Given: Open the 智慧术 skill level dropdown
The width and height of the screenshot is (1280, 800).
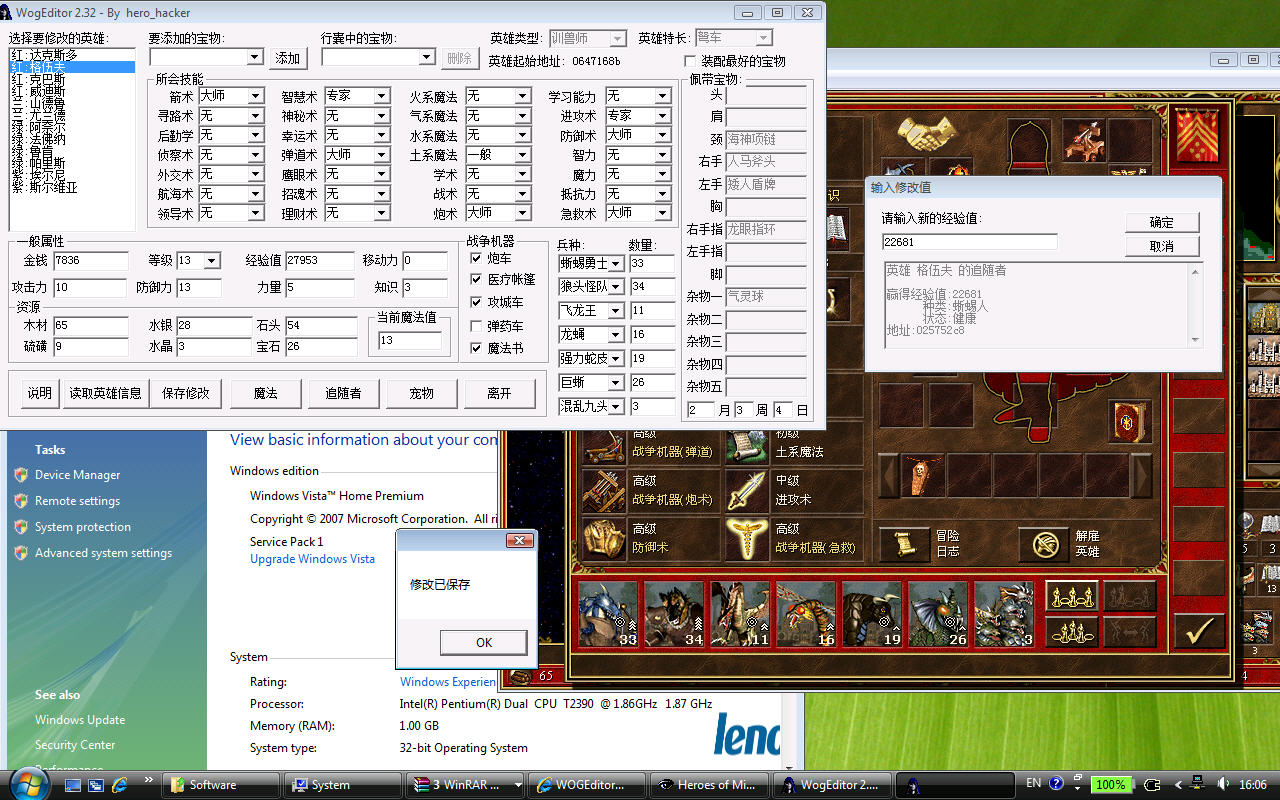Looking at the screenshot, I should (x=382, y=96).
